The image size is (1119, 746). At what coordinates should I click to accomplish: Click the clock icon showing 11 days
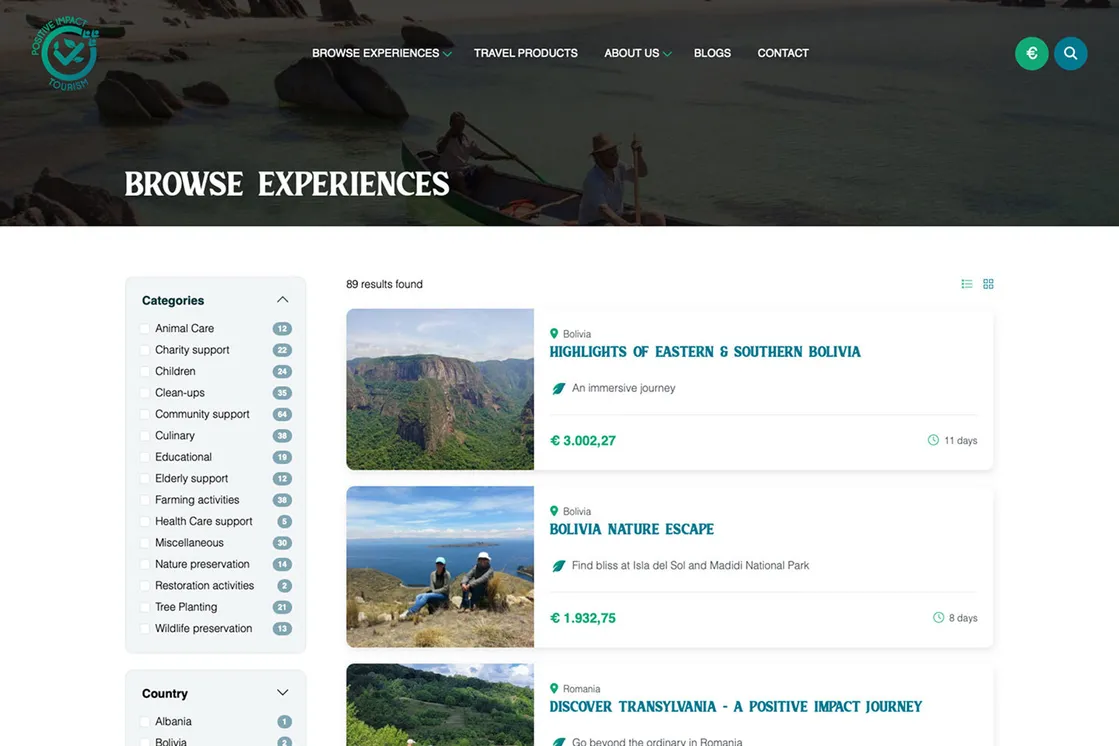pyautogui.click(x=932, y=440)
